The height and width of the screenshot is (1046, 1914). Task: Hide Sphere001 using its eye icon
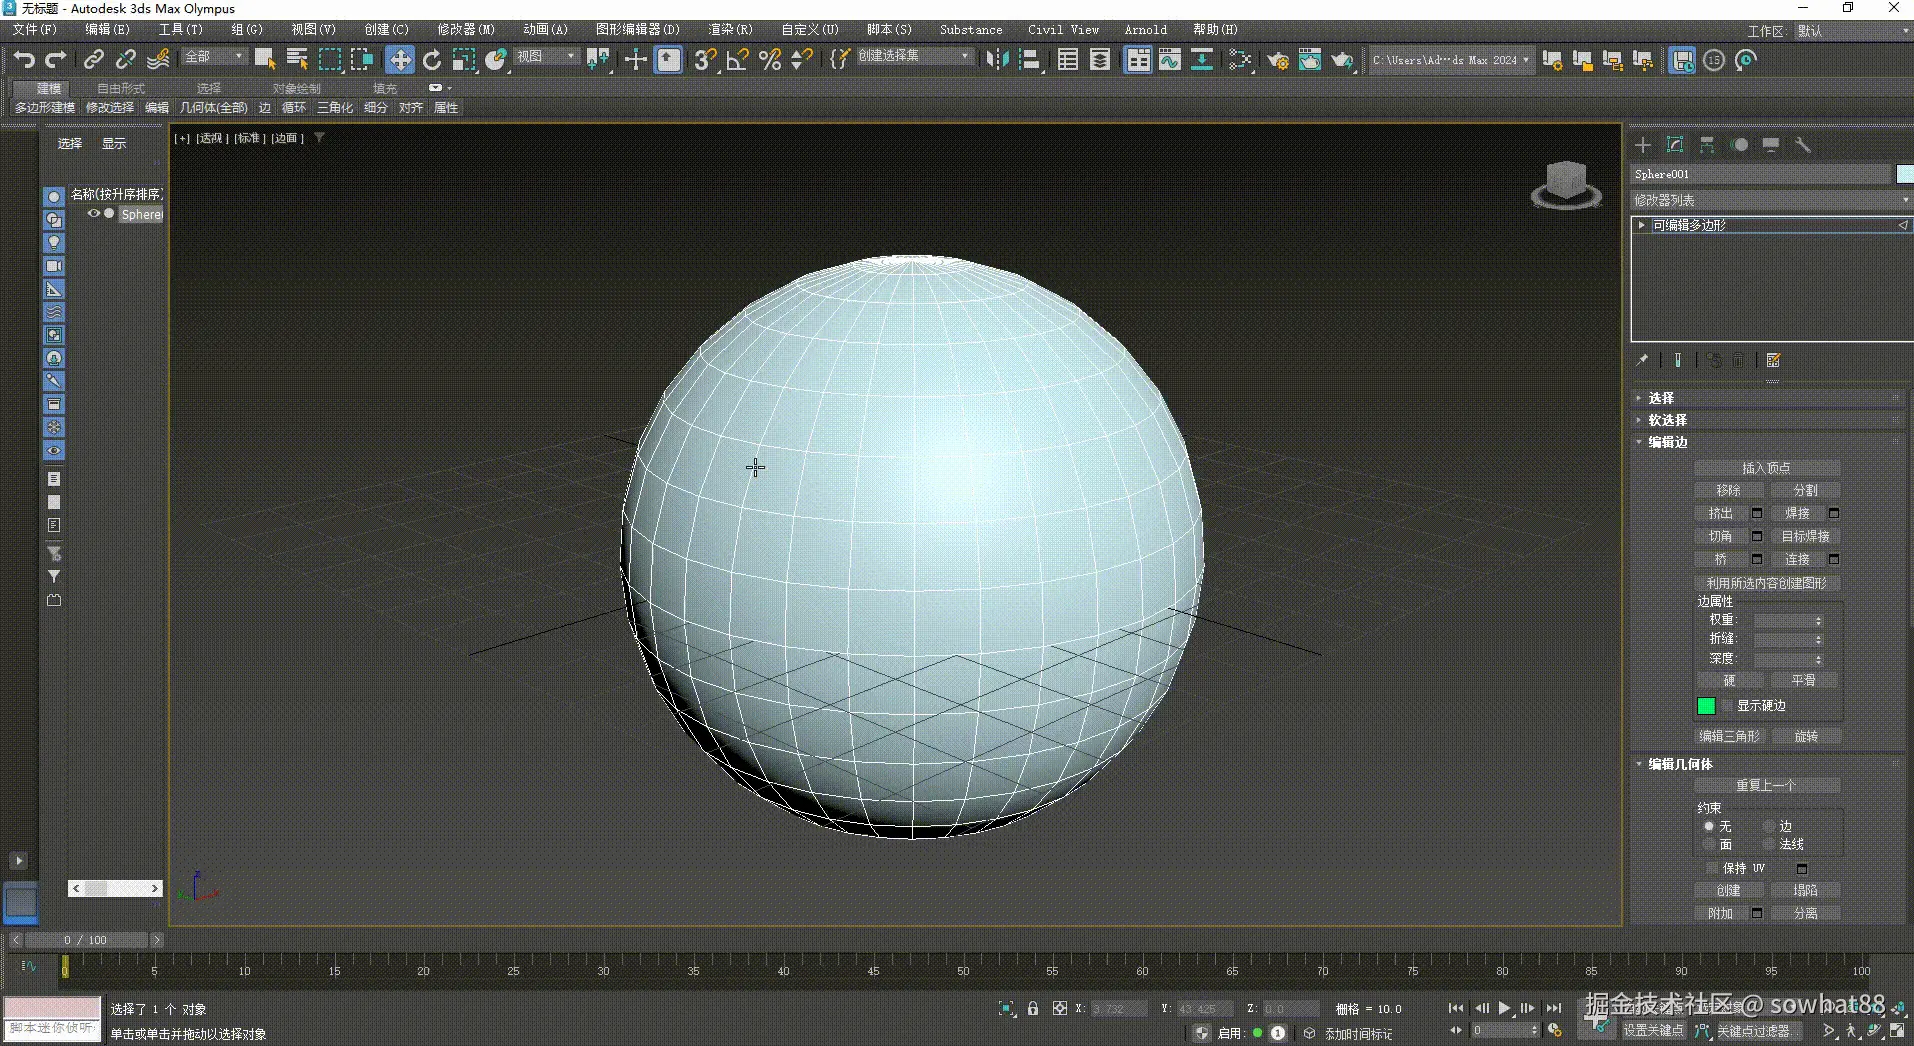(x=94, y=214)
